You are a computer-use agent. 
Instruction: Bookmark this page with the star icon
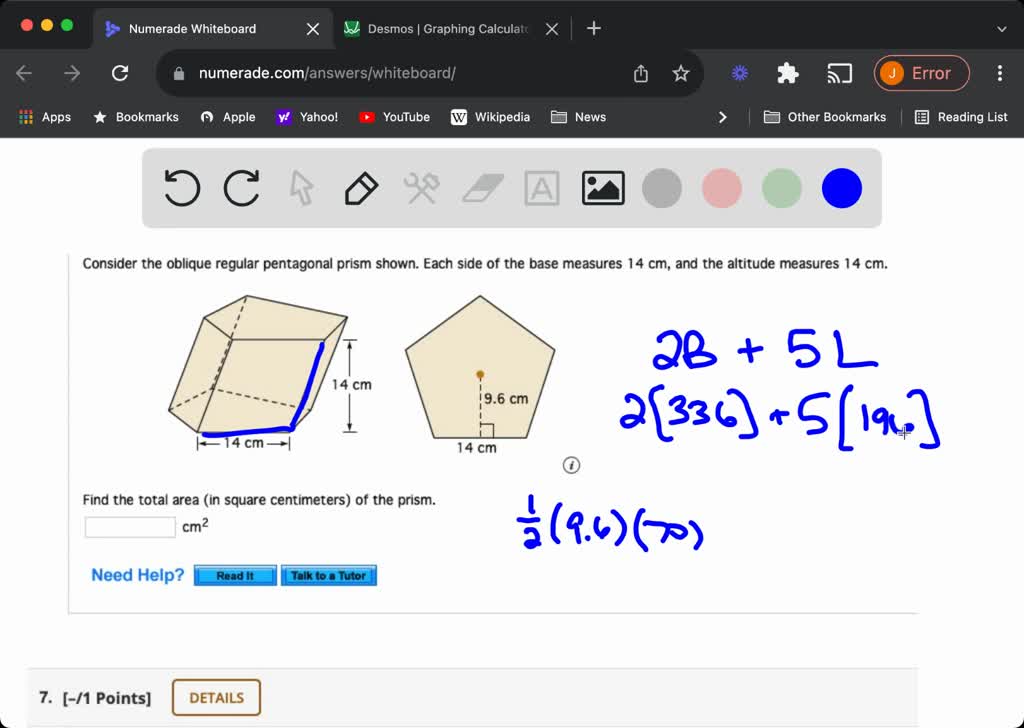point(681,73)
